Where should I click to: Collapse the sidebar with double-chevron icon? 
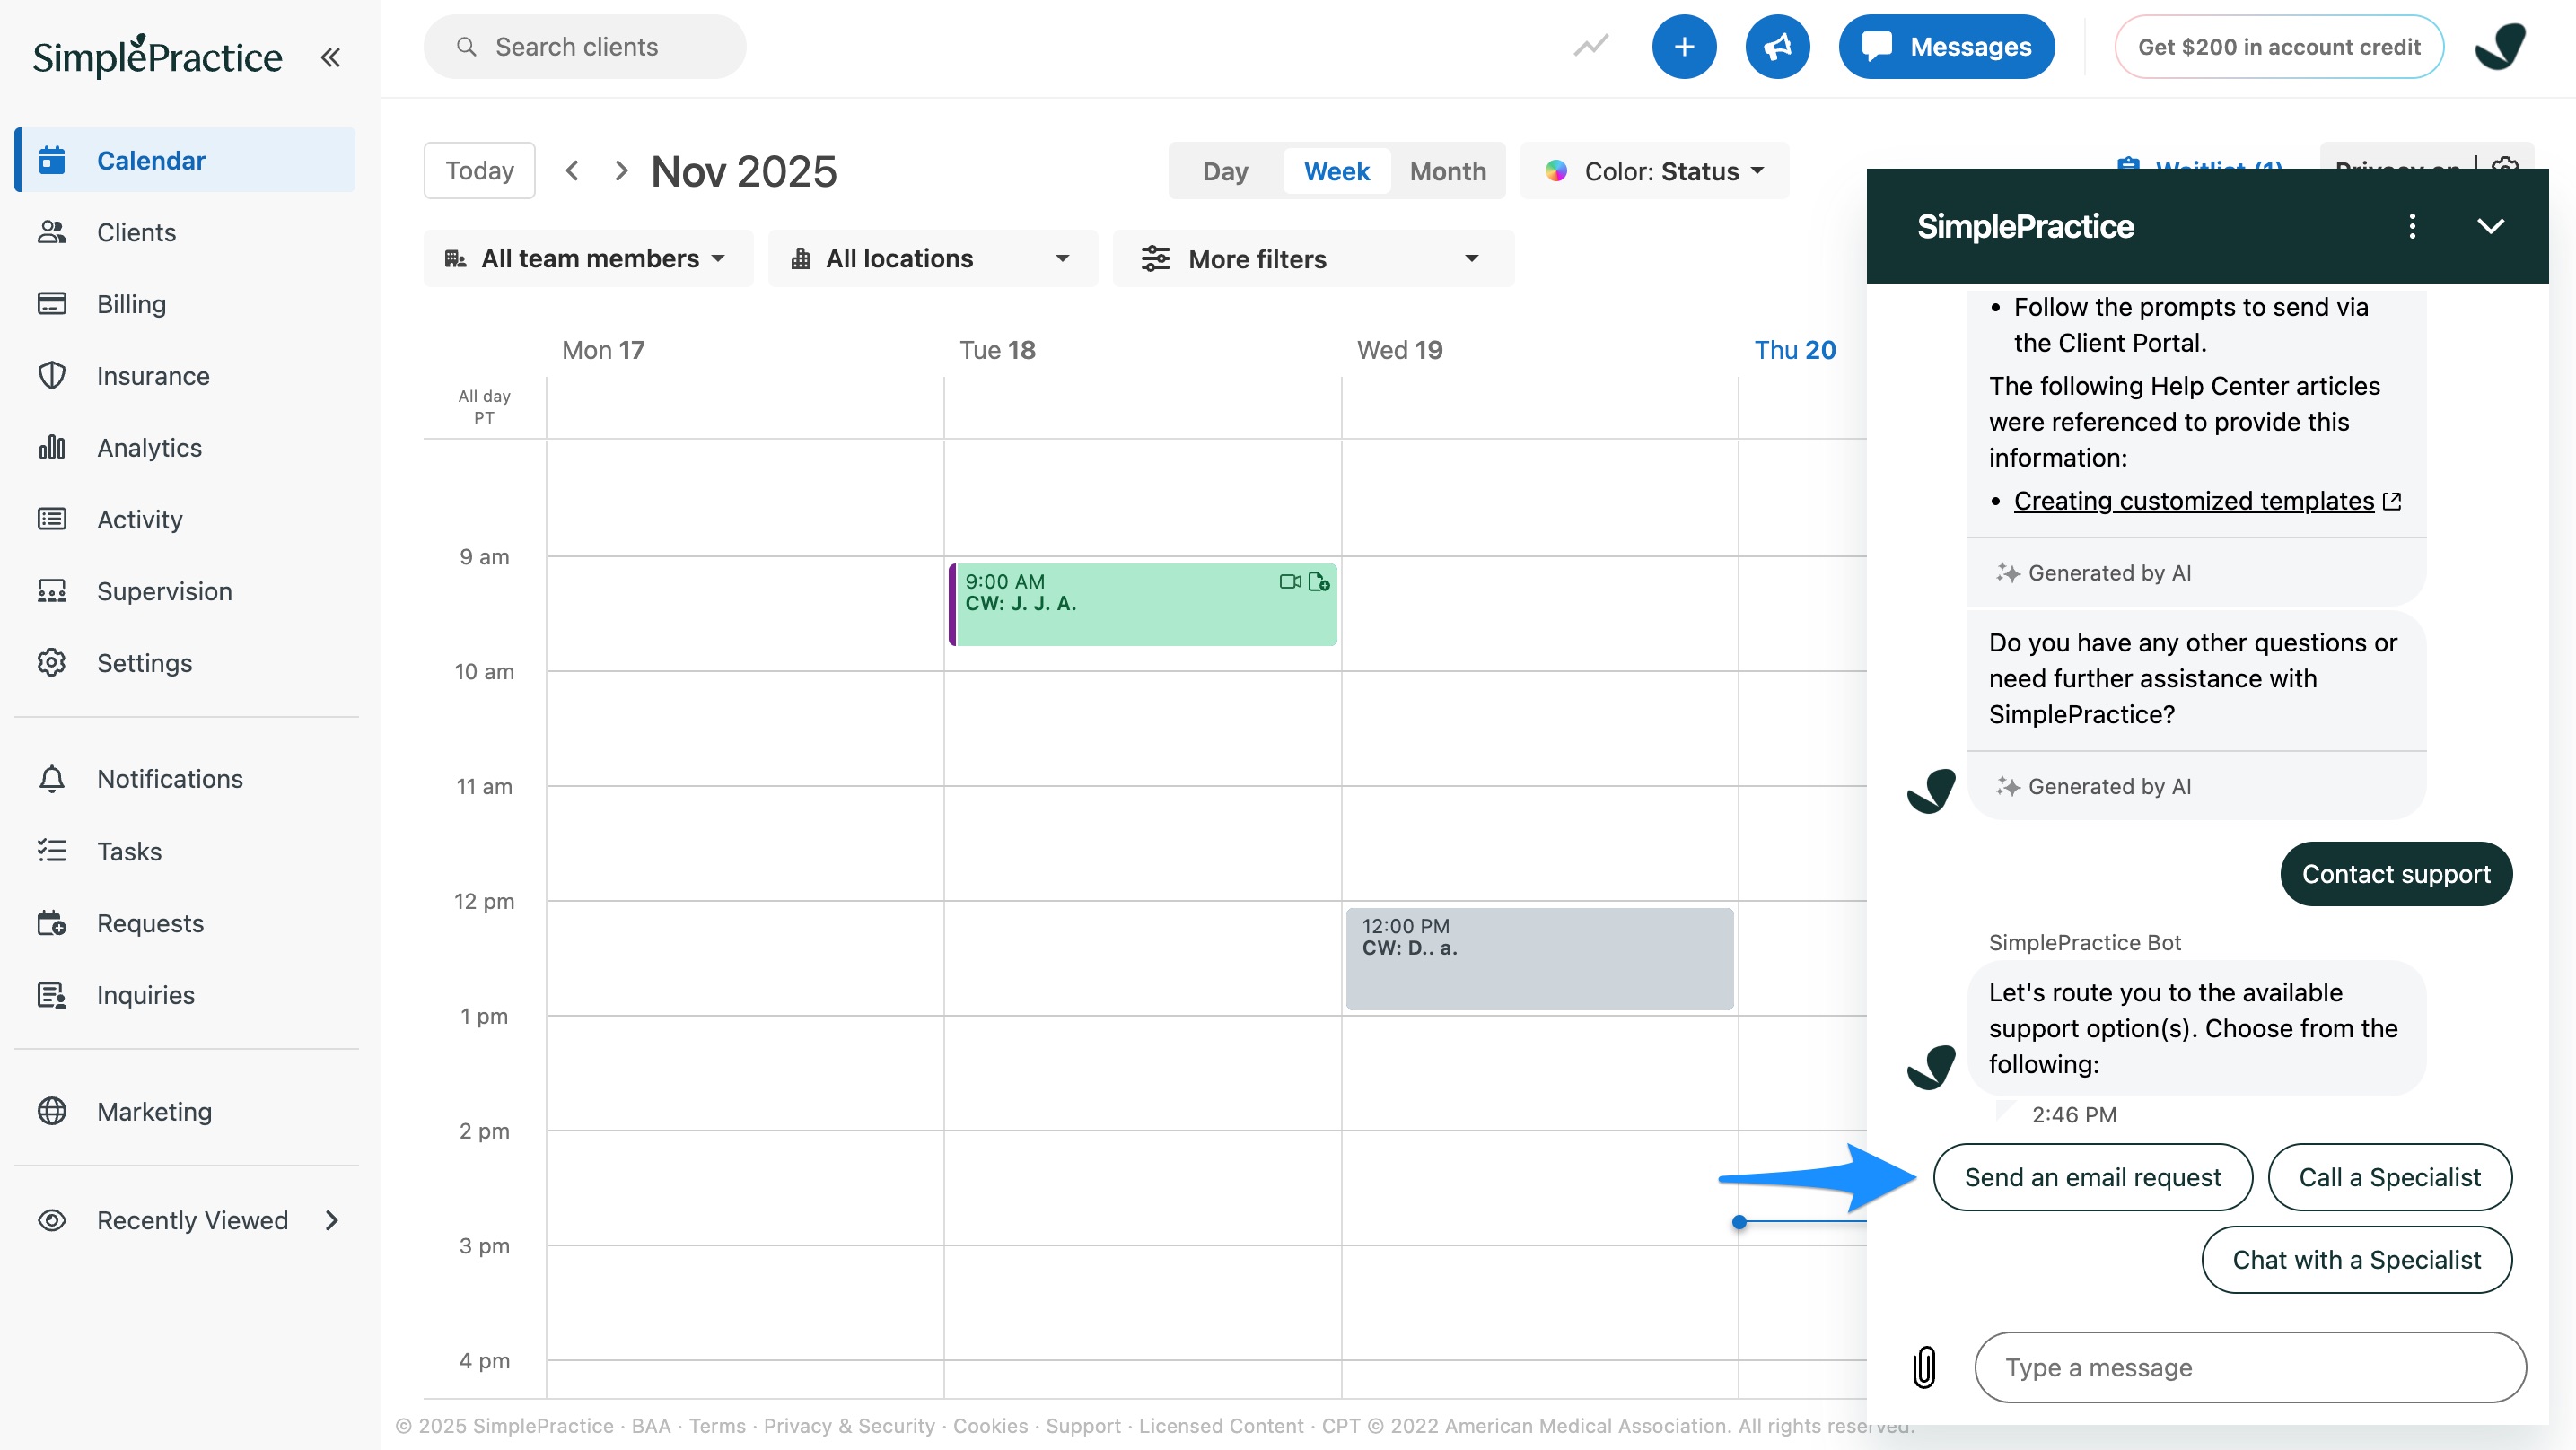tap(330, 57)
